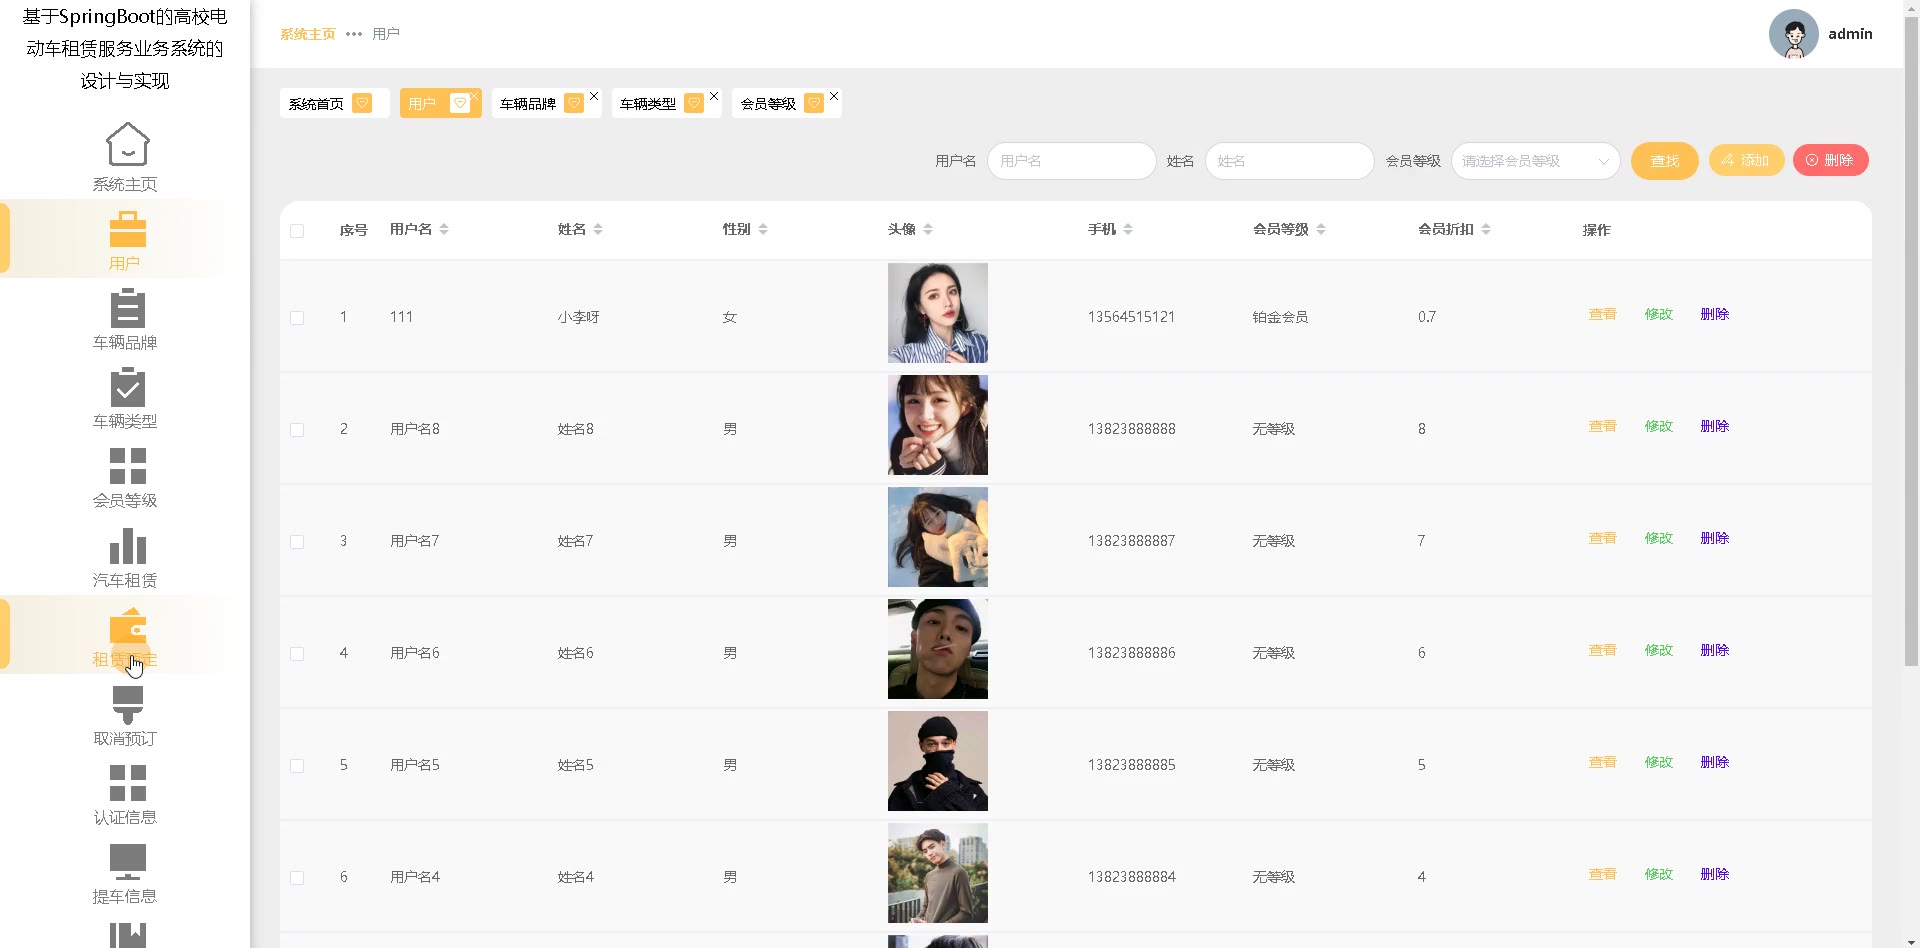The width and height of the screenshot is (1920, 948).
Task: Open avatar thumbnail of 姓名4
Action: [x=938, y=873]
